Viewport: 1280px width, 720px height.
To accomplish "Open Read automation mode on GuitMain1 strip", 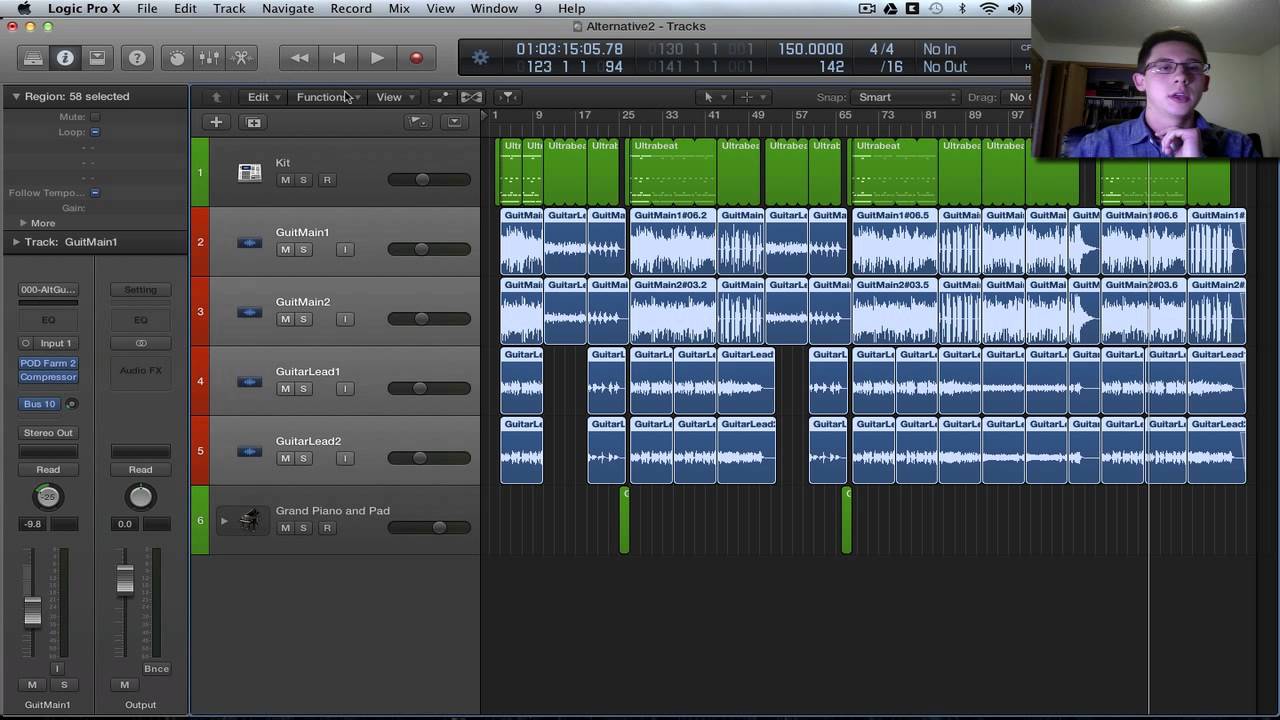I will point(48,469).
